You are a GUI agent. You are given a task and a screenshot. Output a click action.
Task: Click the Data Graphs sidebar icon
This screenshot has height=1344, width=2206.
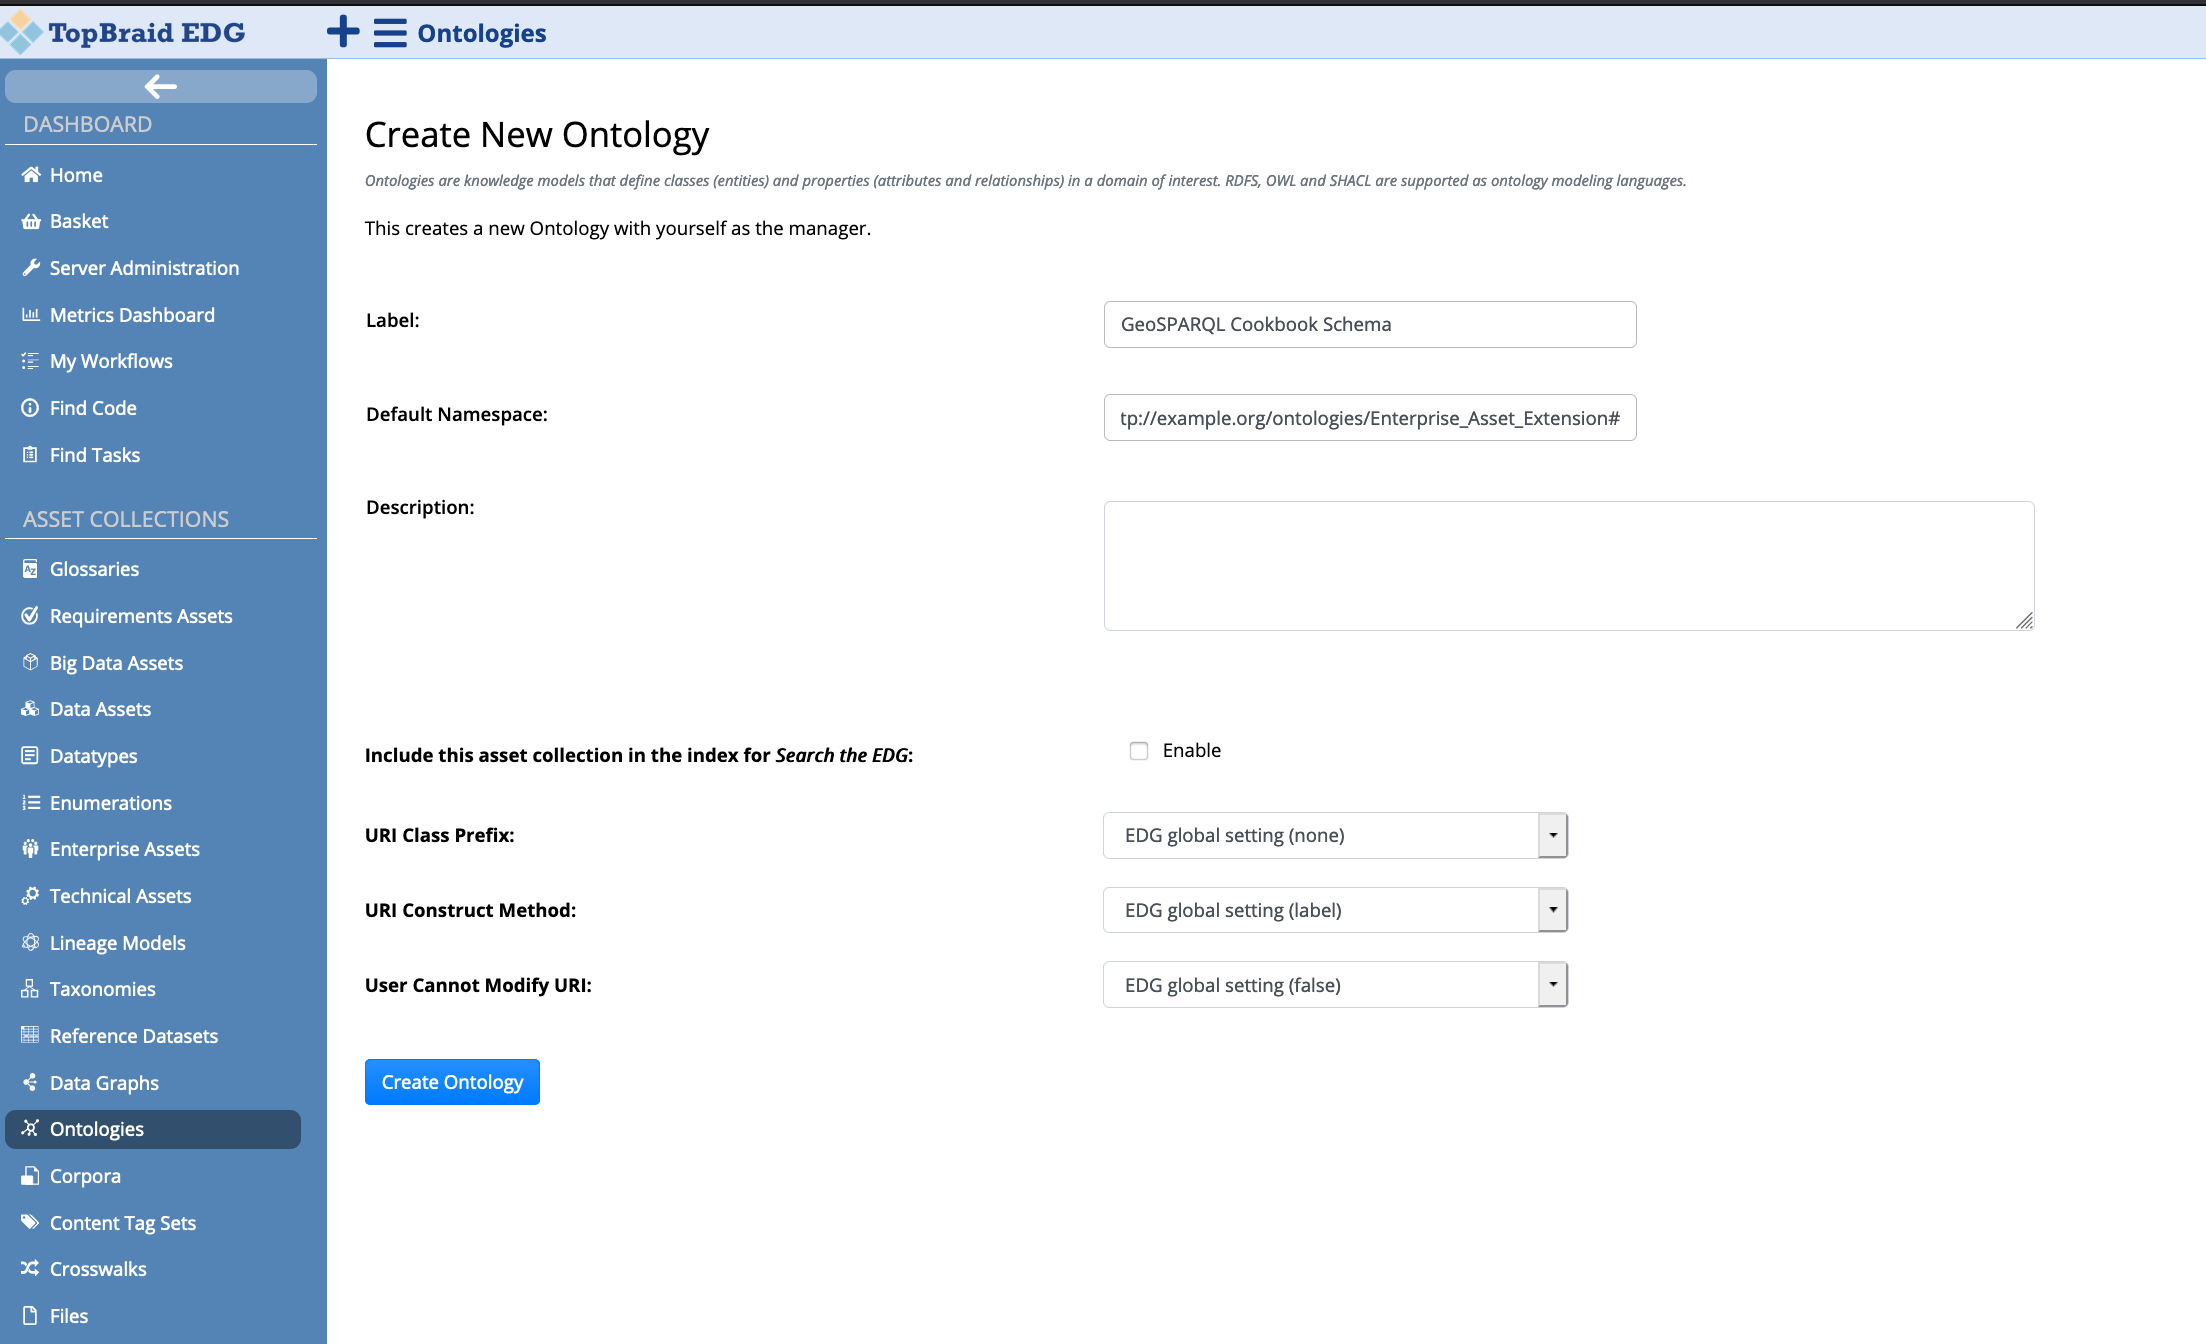tap(28, 1082)
